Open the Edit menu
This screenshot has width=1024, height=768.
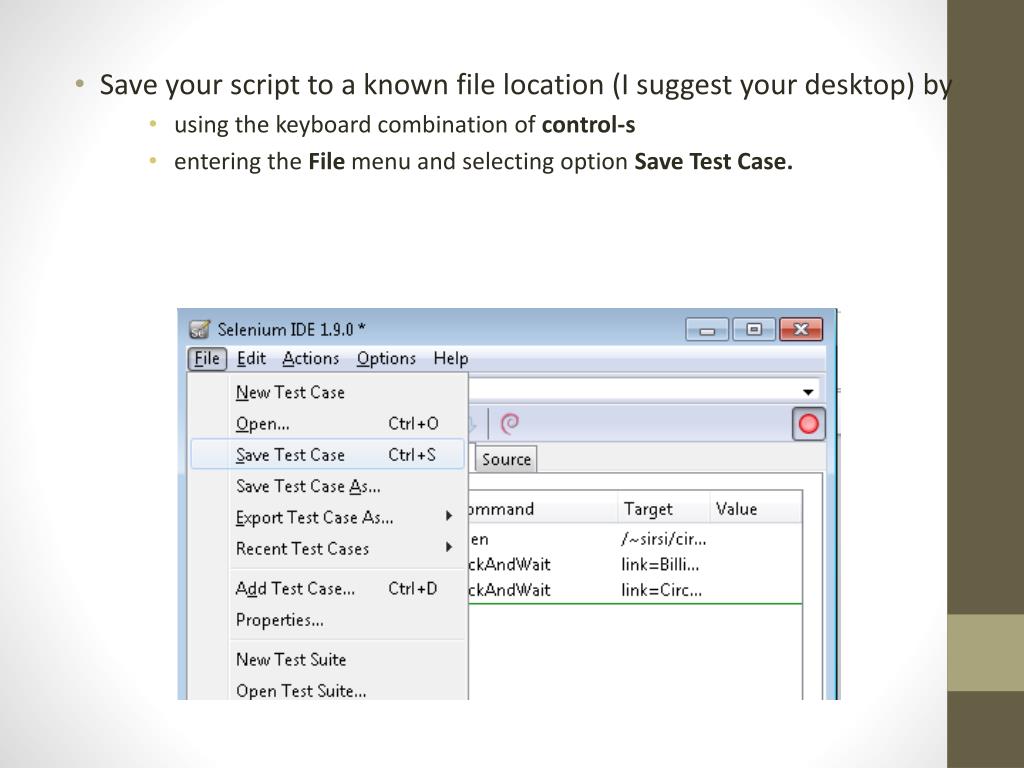click(252, 358)
